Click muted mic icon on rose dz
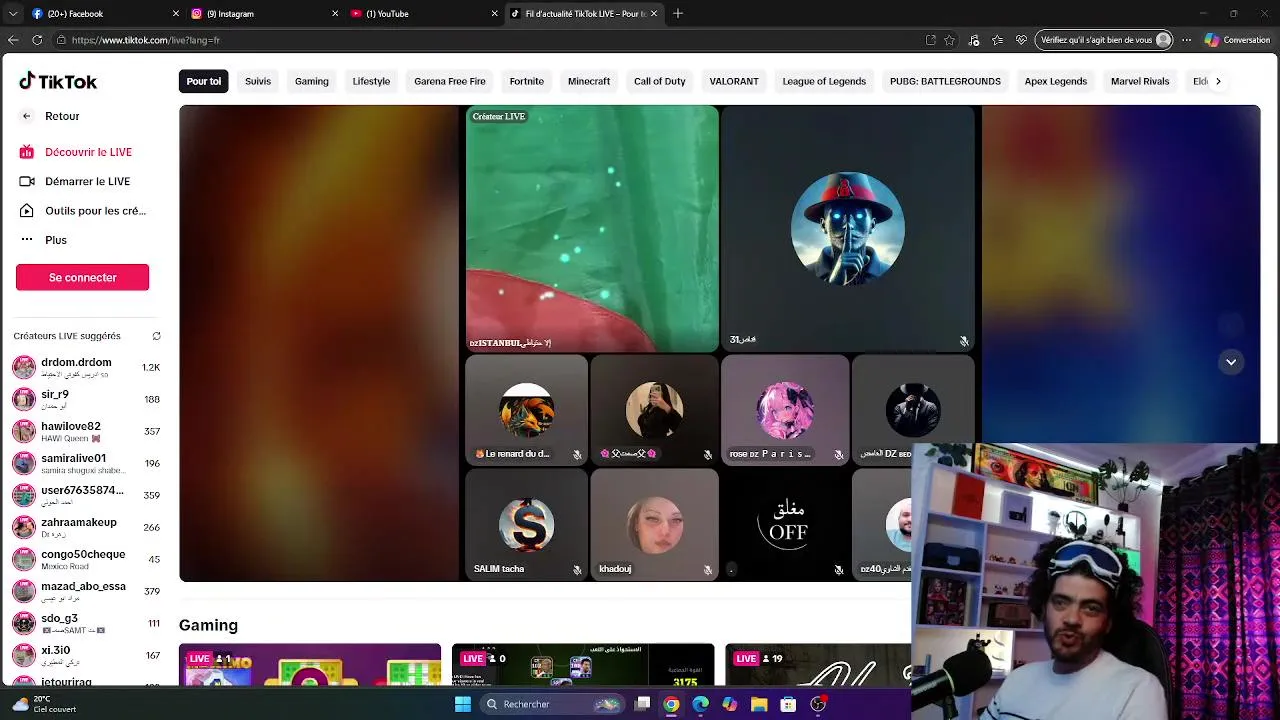1280x720 pixels. click(x=839, y=455)
